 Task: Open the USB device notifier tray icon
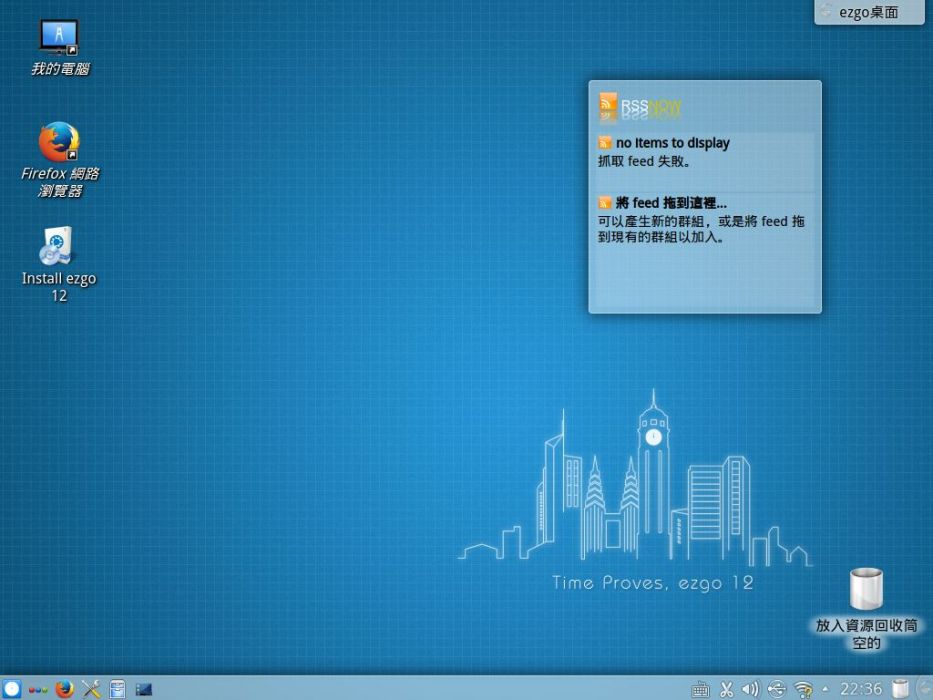pyautogui.click(x=777, y=689)
